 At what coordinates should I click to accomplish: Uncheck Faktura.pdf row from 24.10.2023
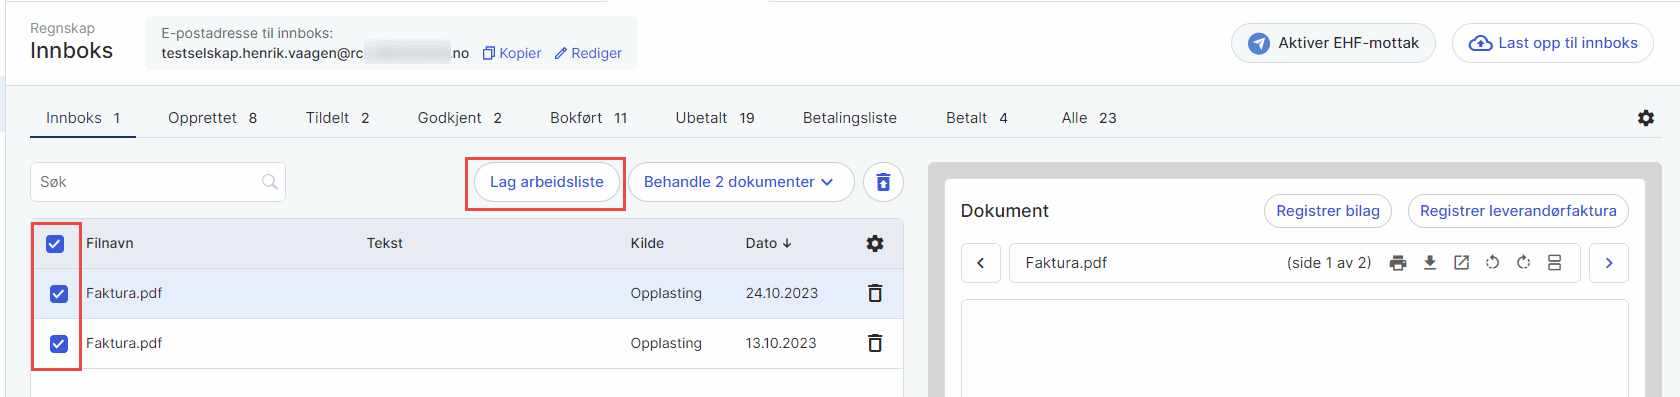pyautogui.click(x=59, y=293)
